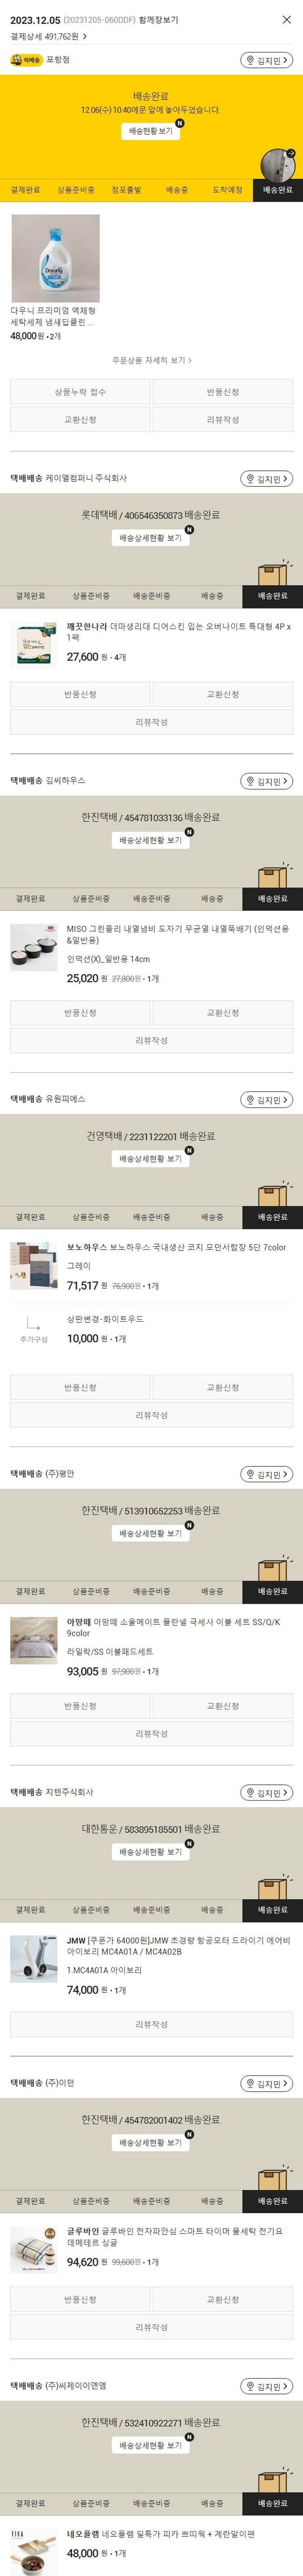The width and height of the screenshot is (303, 2576).
Task: Open 깨끗한나라 diaper product thumbnail
Action: pos(34,644)
